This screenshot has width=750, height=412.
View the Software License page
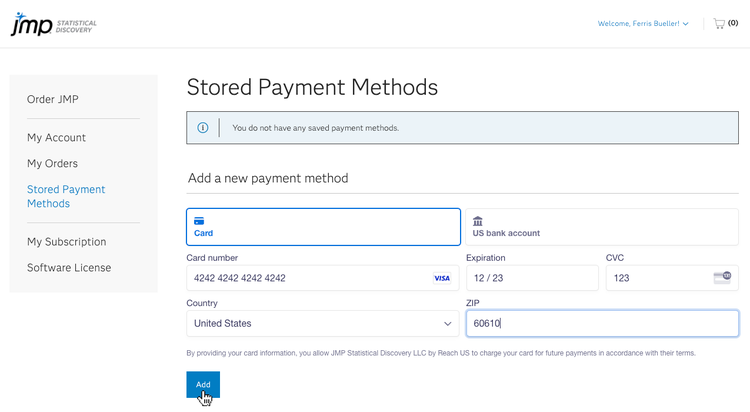tap(69, 268)
